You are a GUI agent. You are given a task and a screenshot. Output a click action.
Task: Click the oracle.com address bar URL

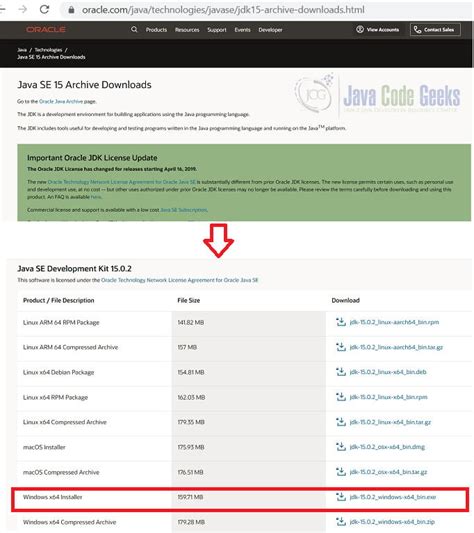[223, 10]
